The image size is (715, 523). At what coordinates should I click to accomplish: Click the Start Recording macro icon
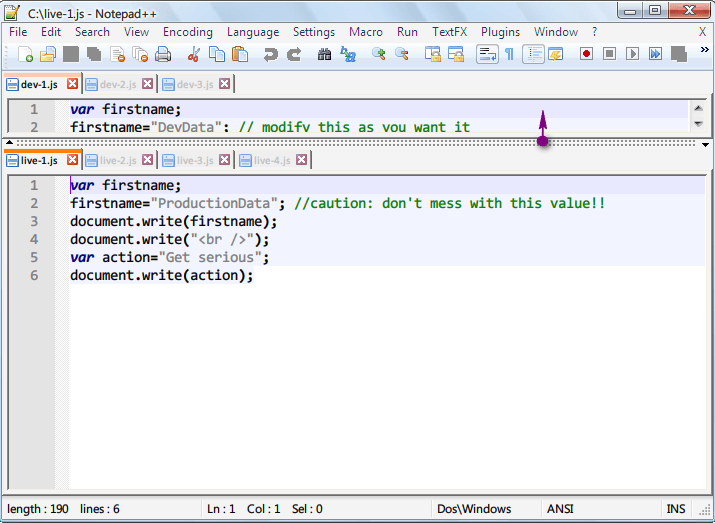pos(586,54)
